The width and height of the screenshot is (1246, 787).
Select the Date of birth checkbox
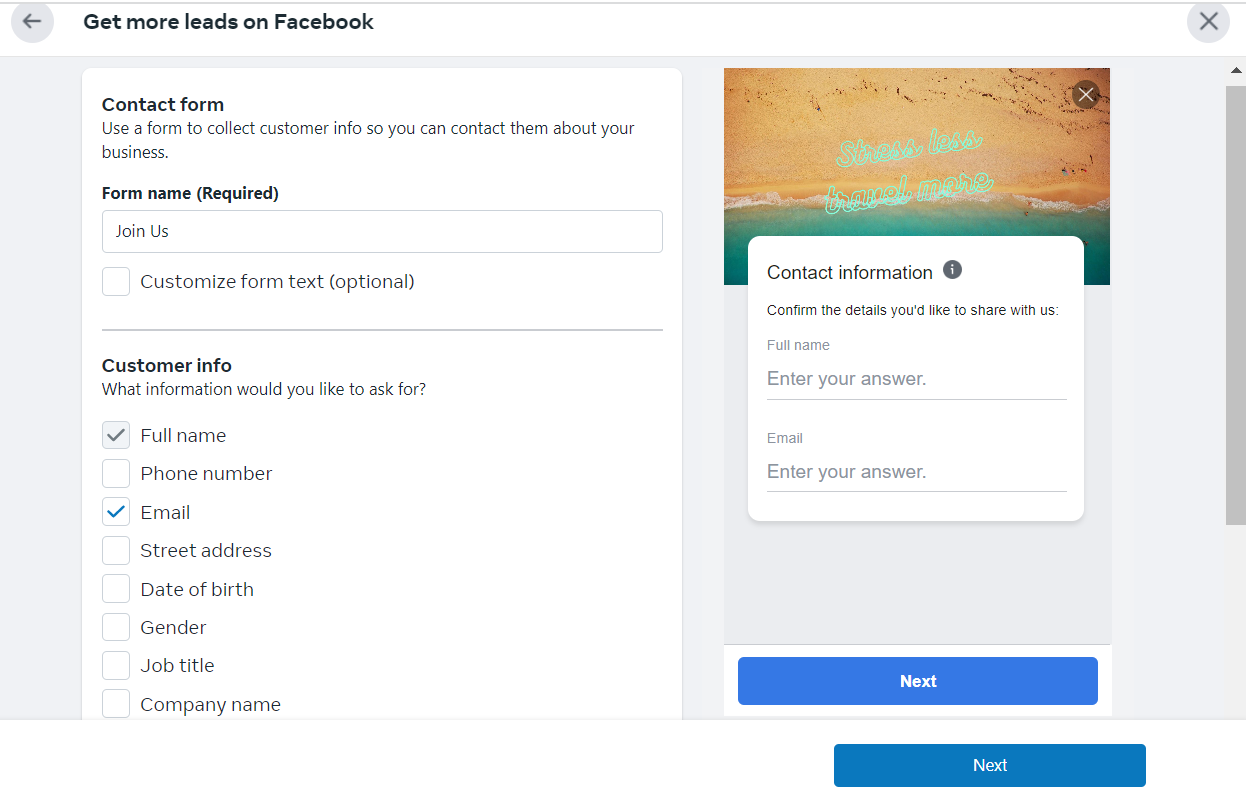116,589
